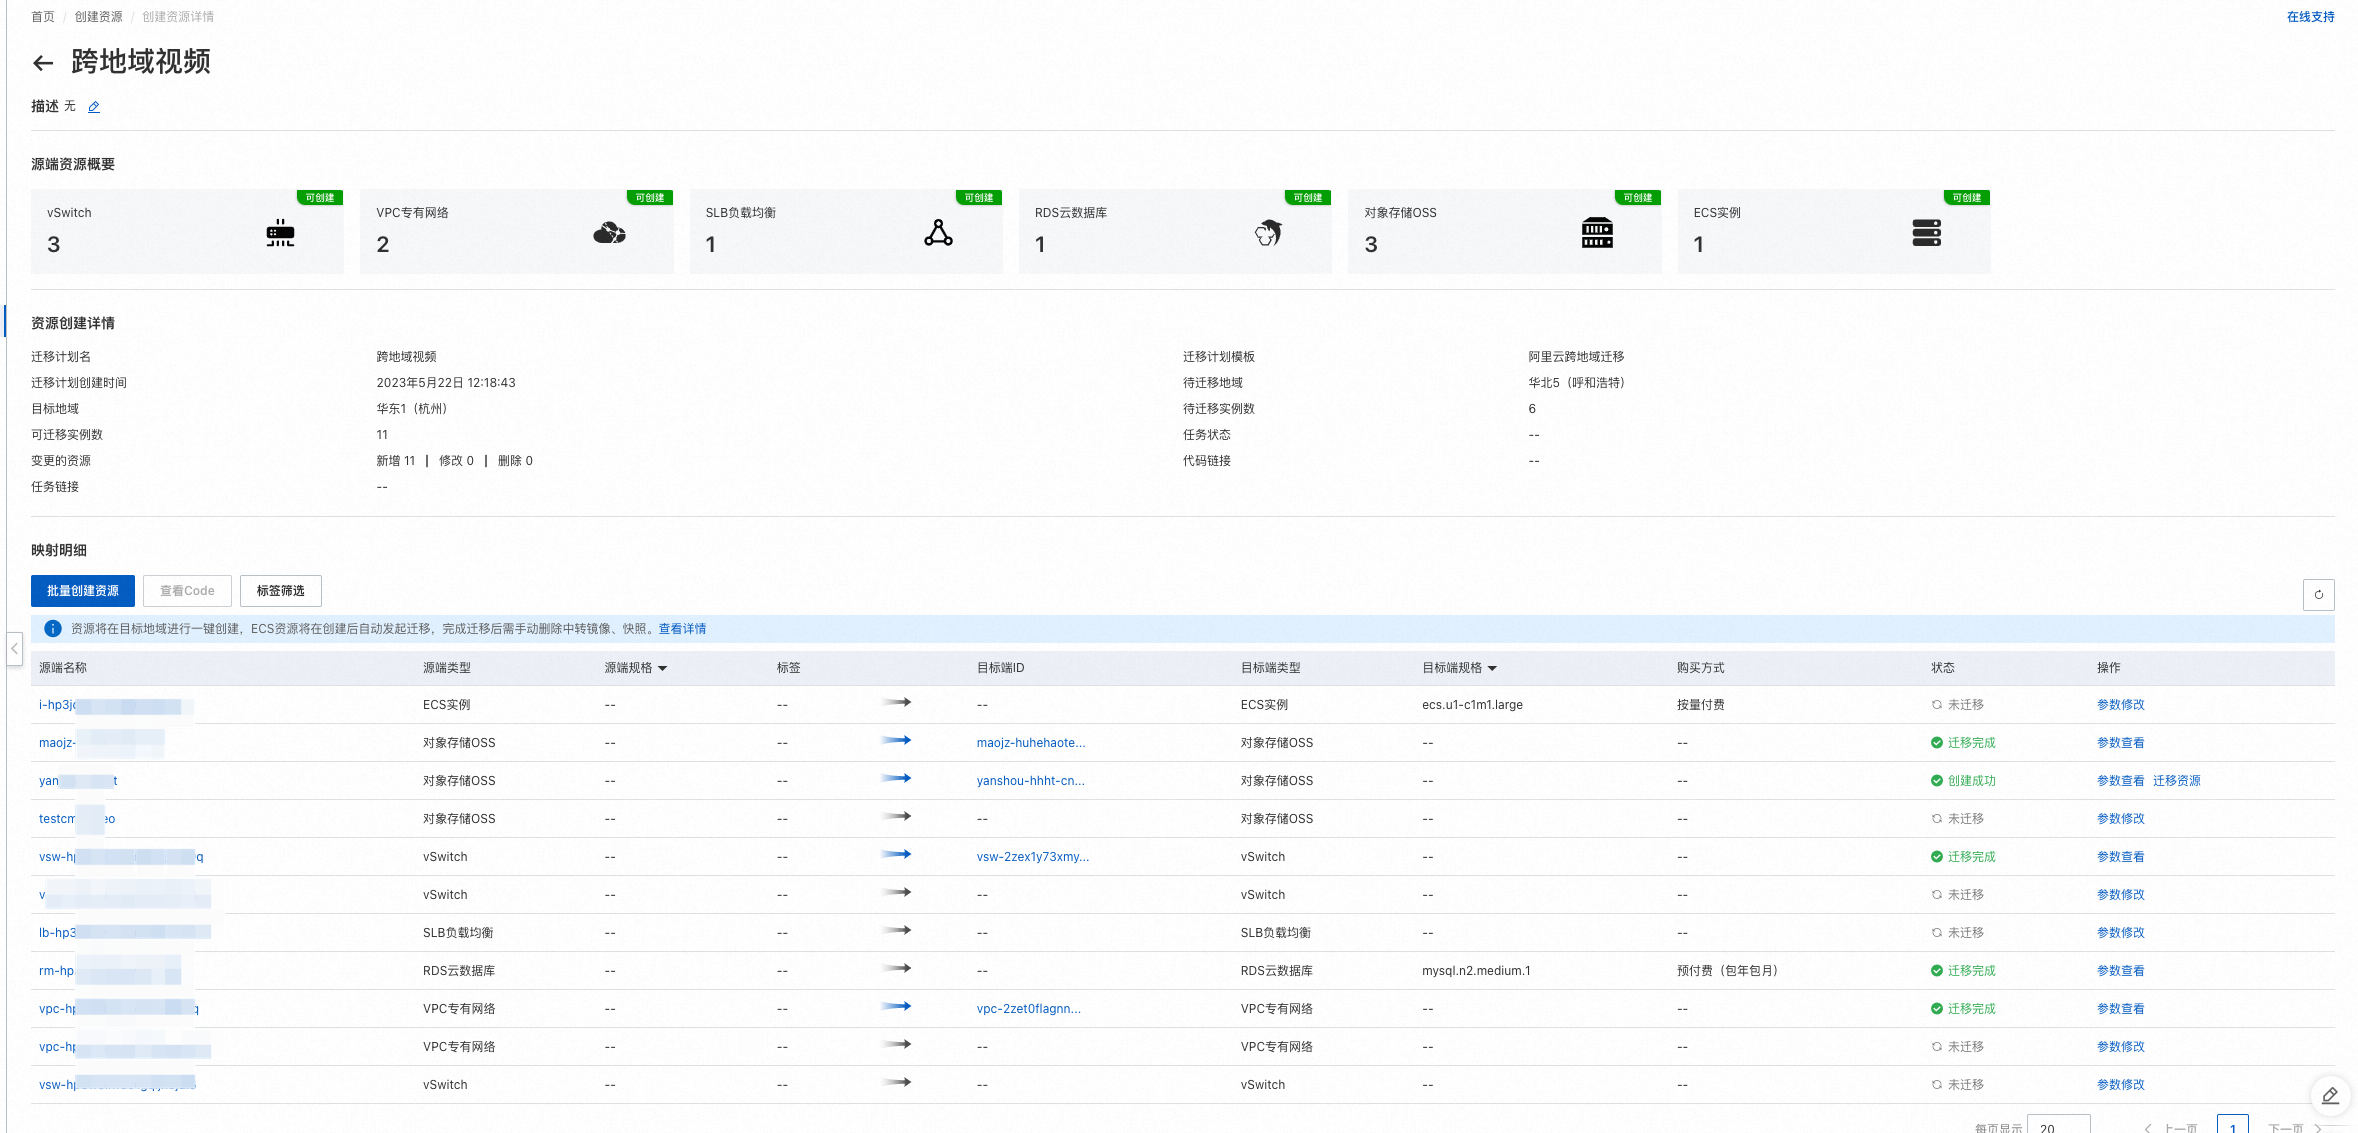Click the SLB负载均衡 triangle network icon

pos(938,233)
